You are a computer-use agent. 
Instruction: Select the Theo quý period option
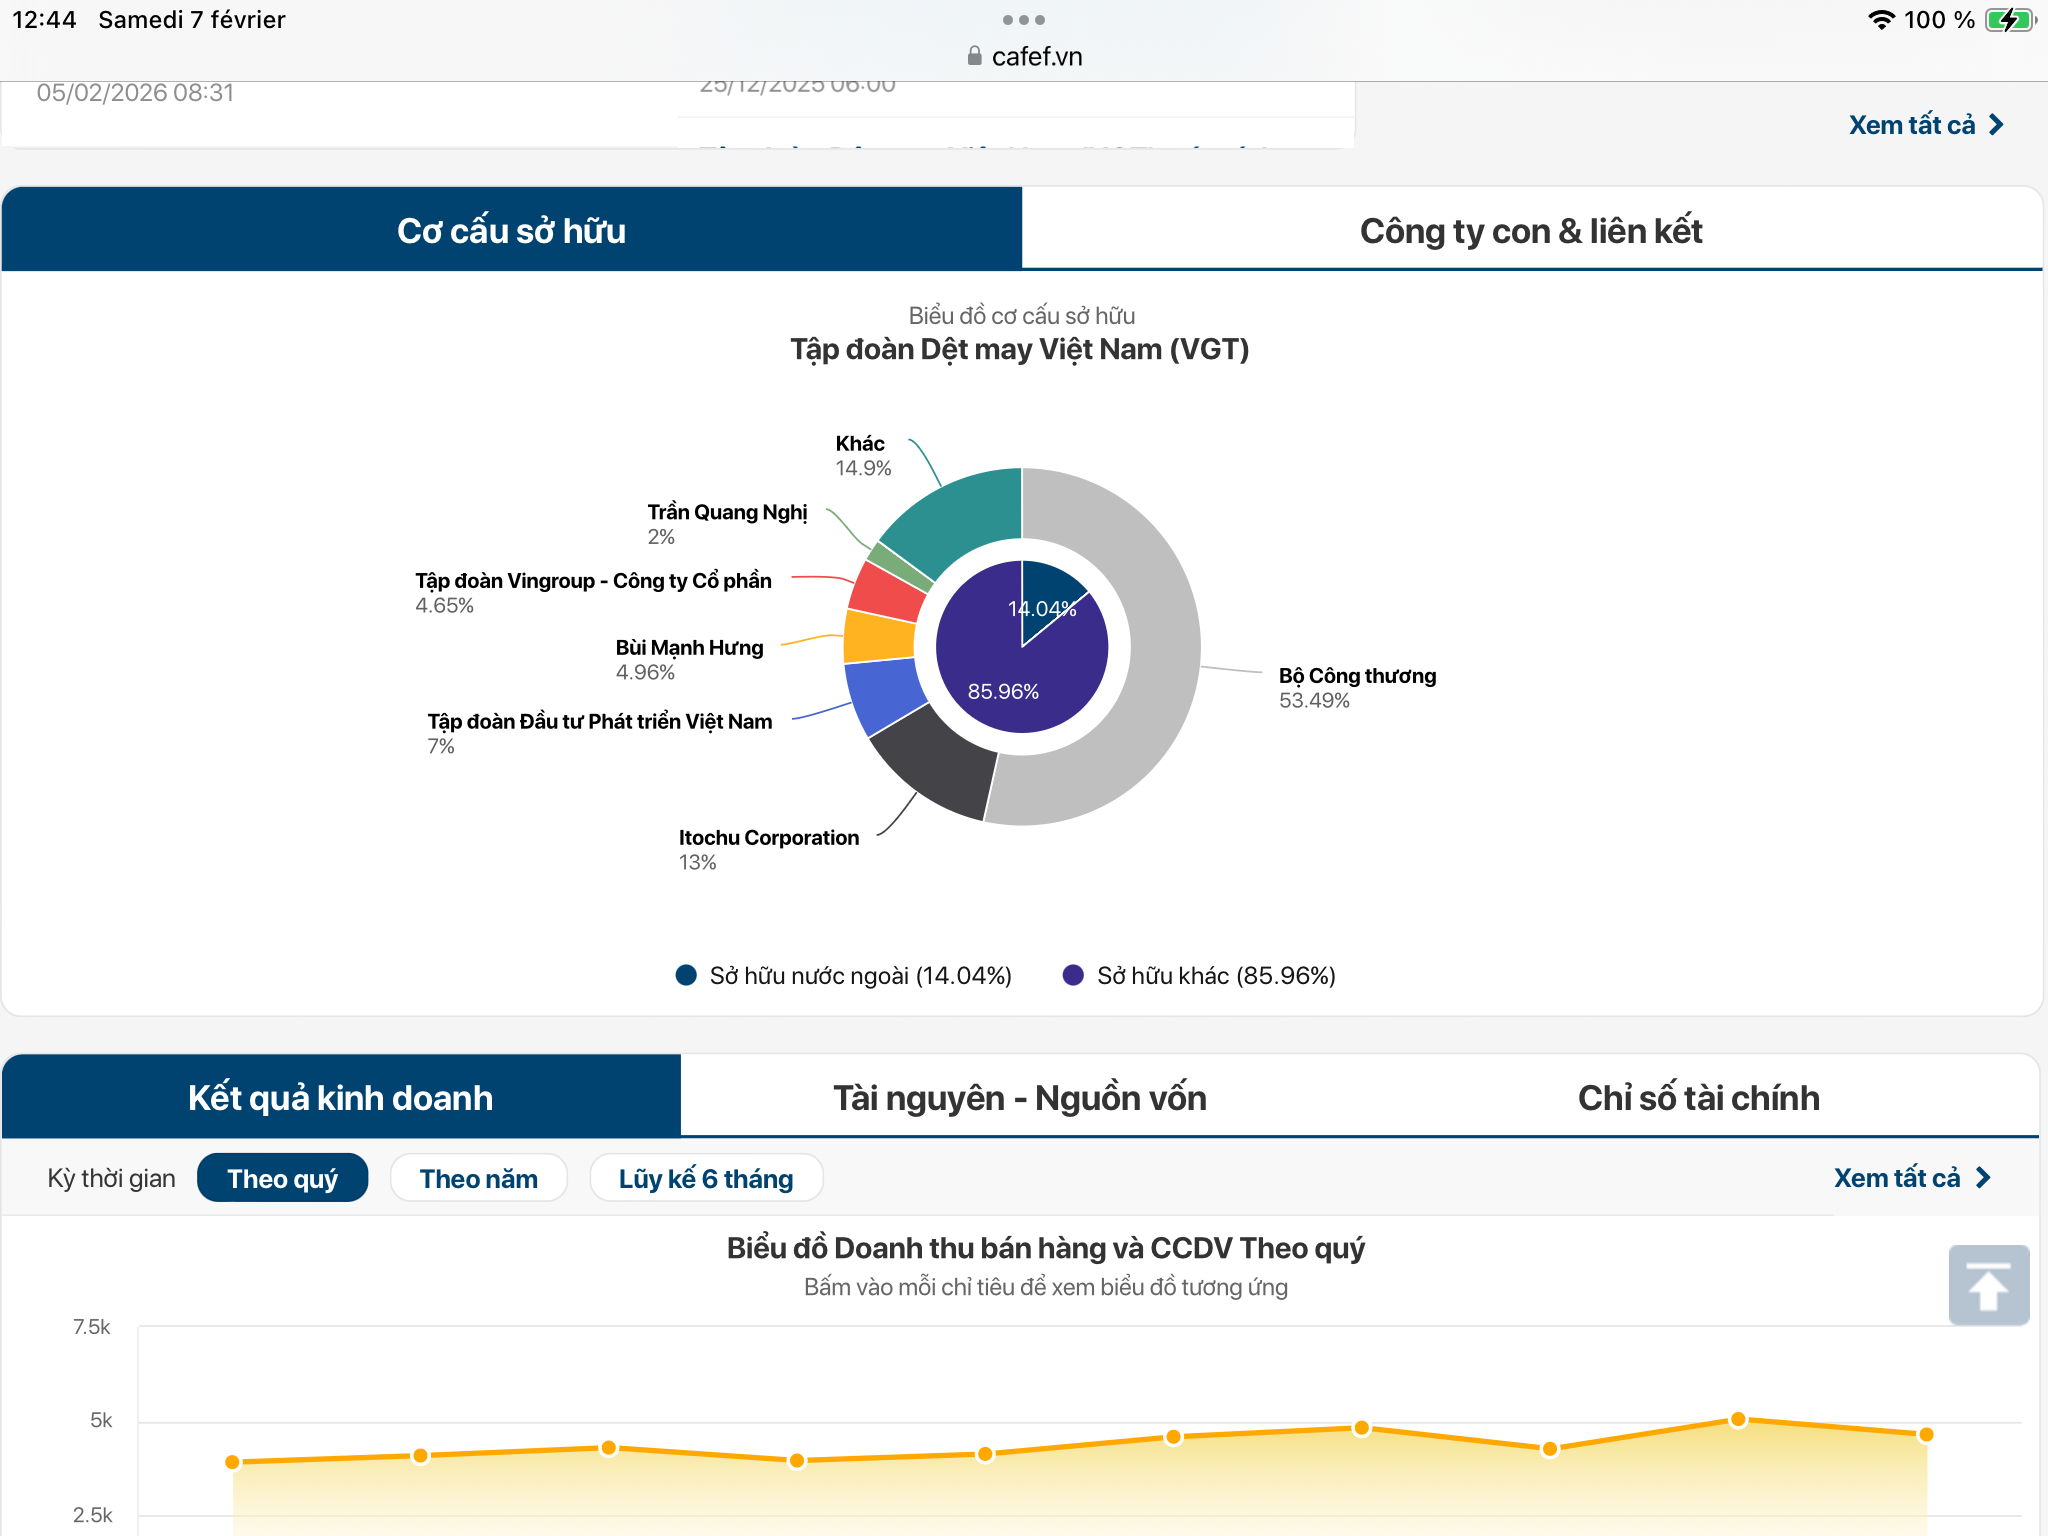282,1178
